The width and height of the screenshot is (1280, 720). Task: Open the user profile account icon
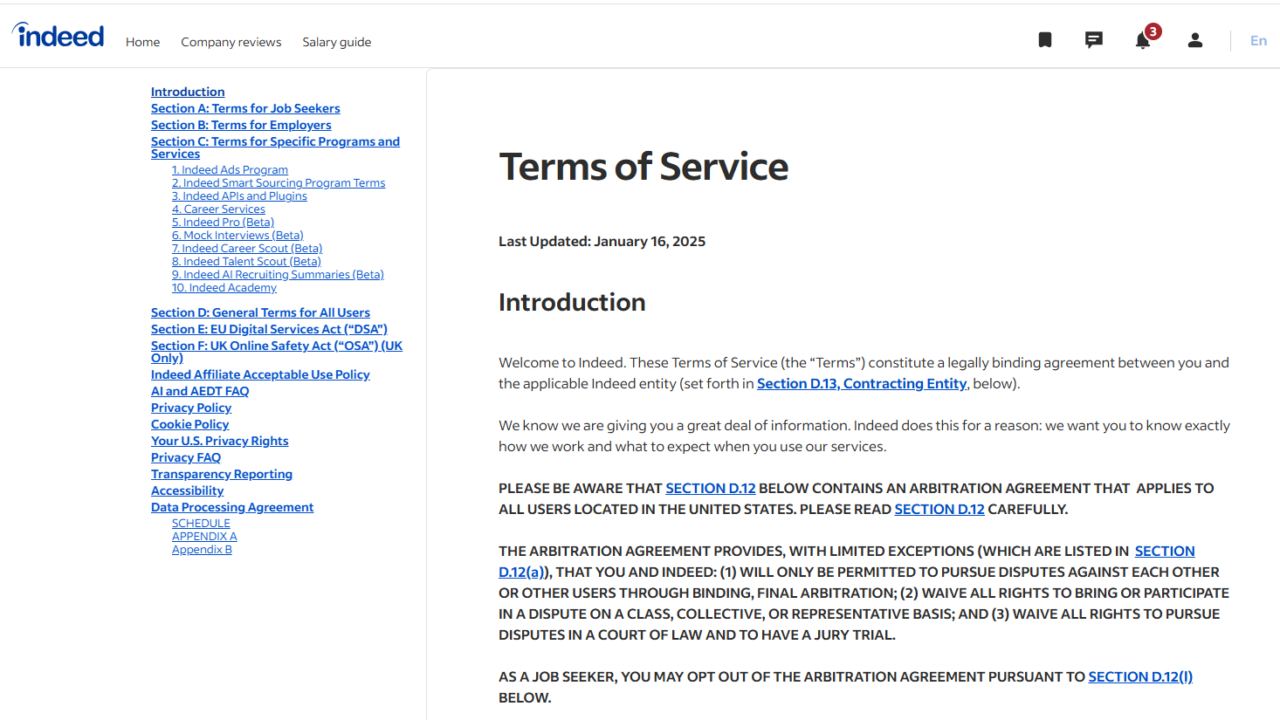coord(1195,40)
